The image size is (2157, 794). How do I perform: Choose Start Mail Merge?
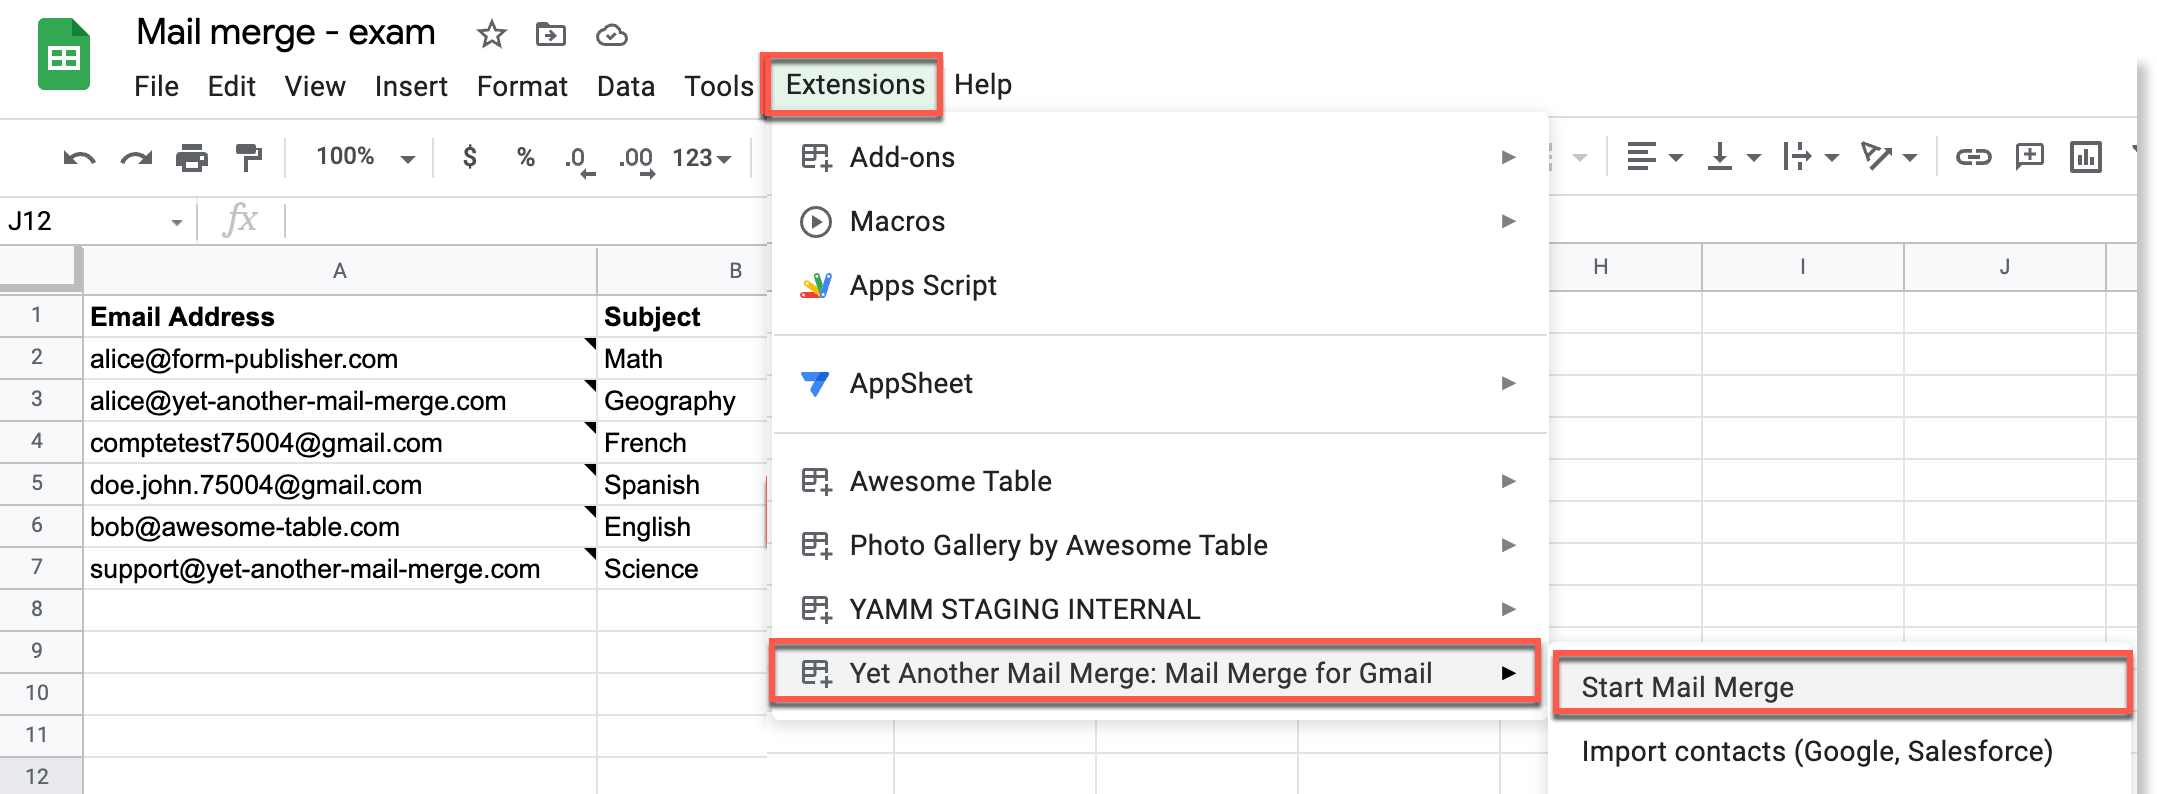(1842, 687)
